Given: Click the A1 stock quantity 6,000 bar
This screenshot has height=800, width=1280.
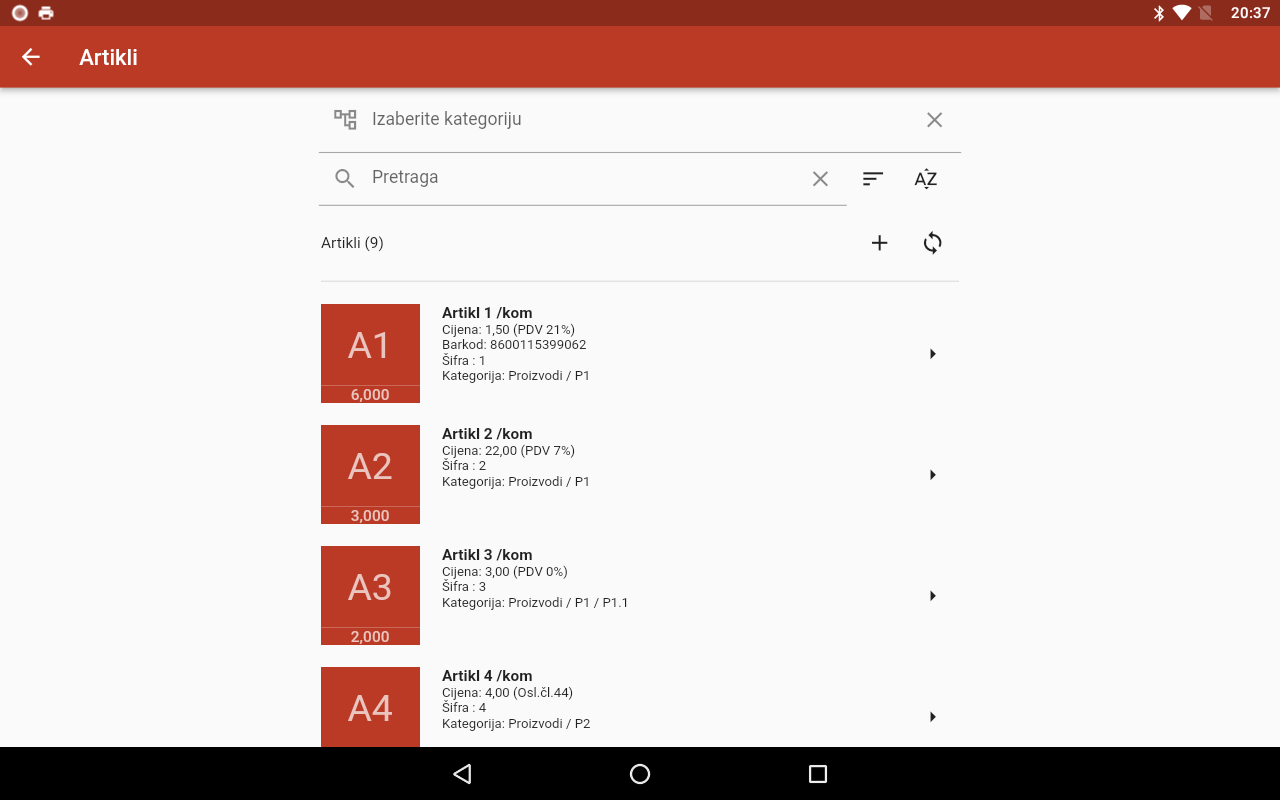Looking at the screenshot, I should tap(370, 394).
